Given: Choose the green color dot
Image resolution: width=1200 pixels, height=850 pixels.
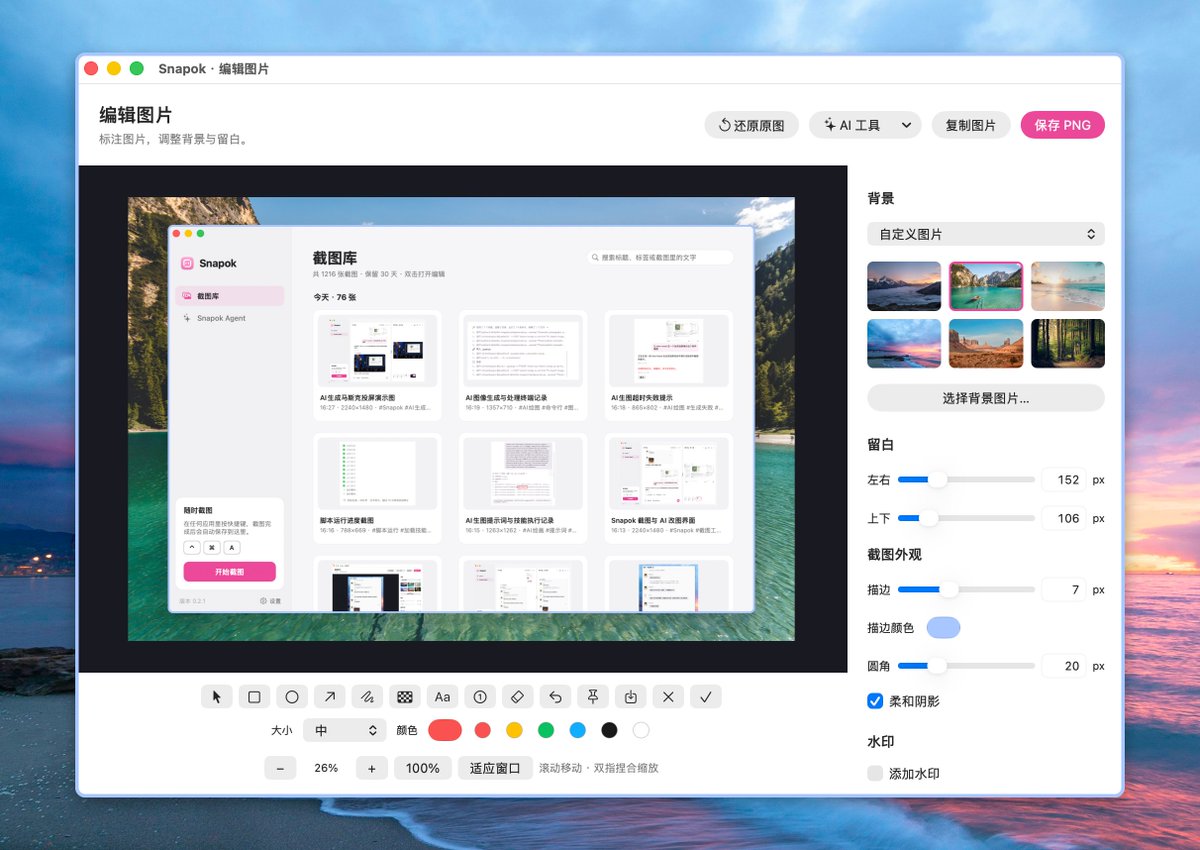Looking at the screenshot, I should (546, 730).
